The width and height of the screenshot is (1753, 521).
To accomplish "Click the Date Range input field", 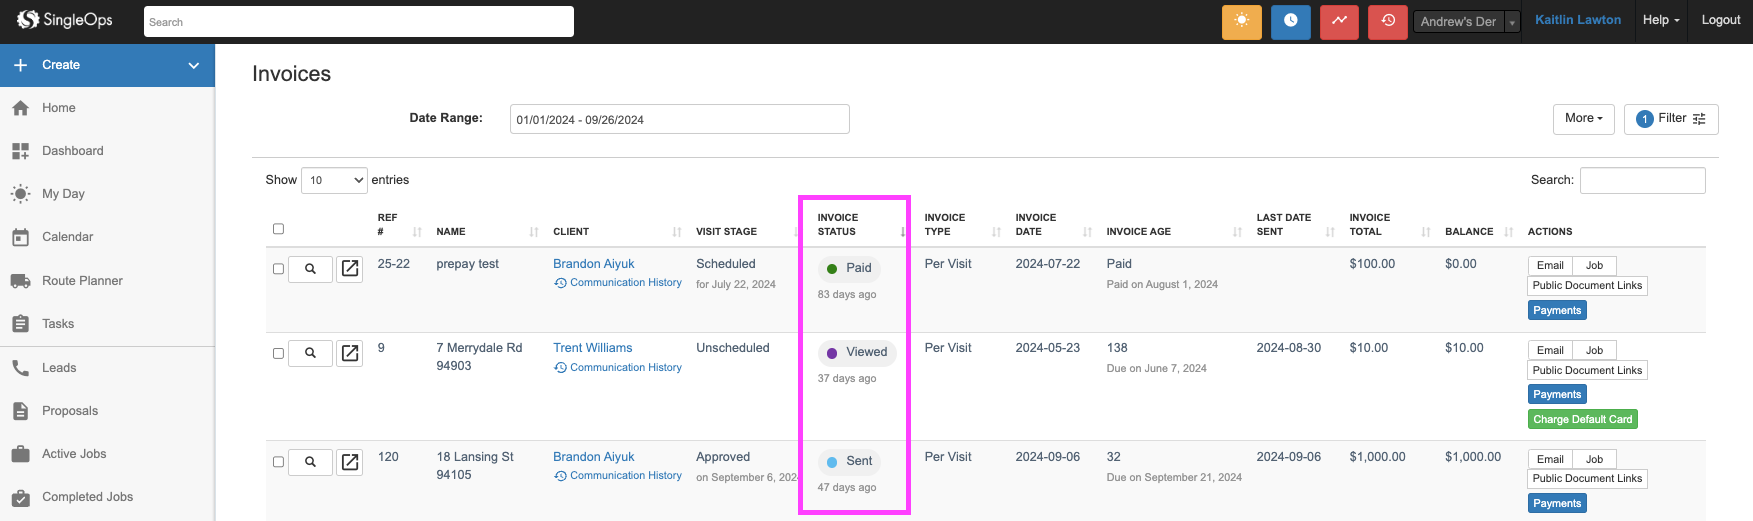I will click(679, 119).
